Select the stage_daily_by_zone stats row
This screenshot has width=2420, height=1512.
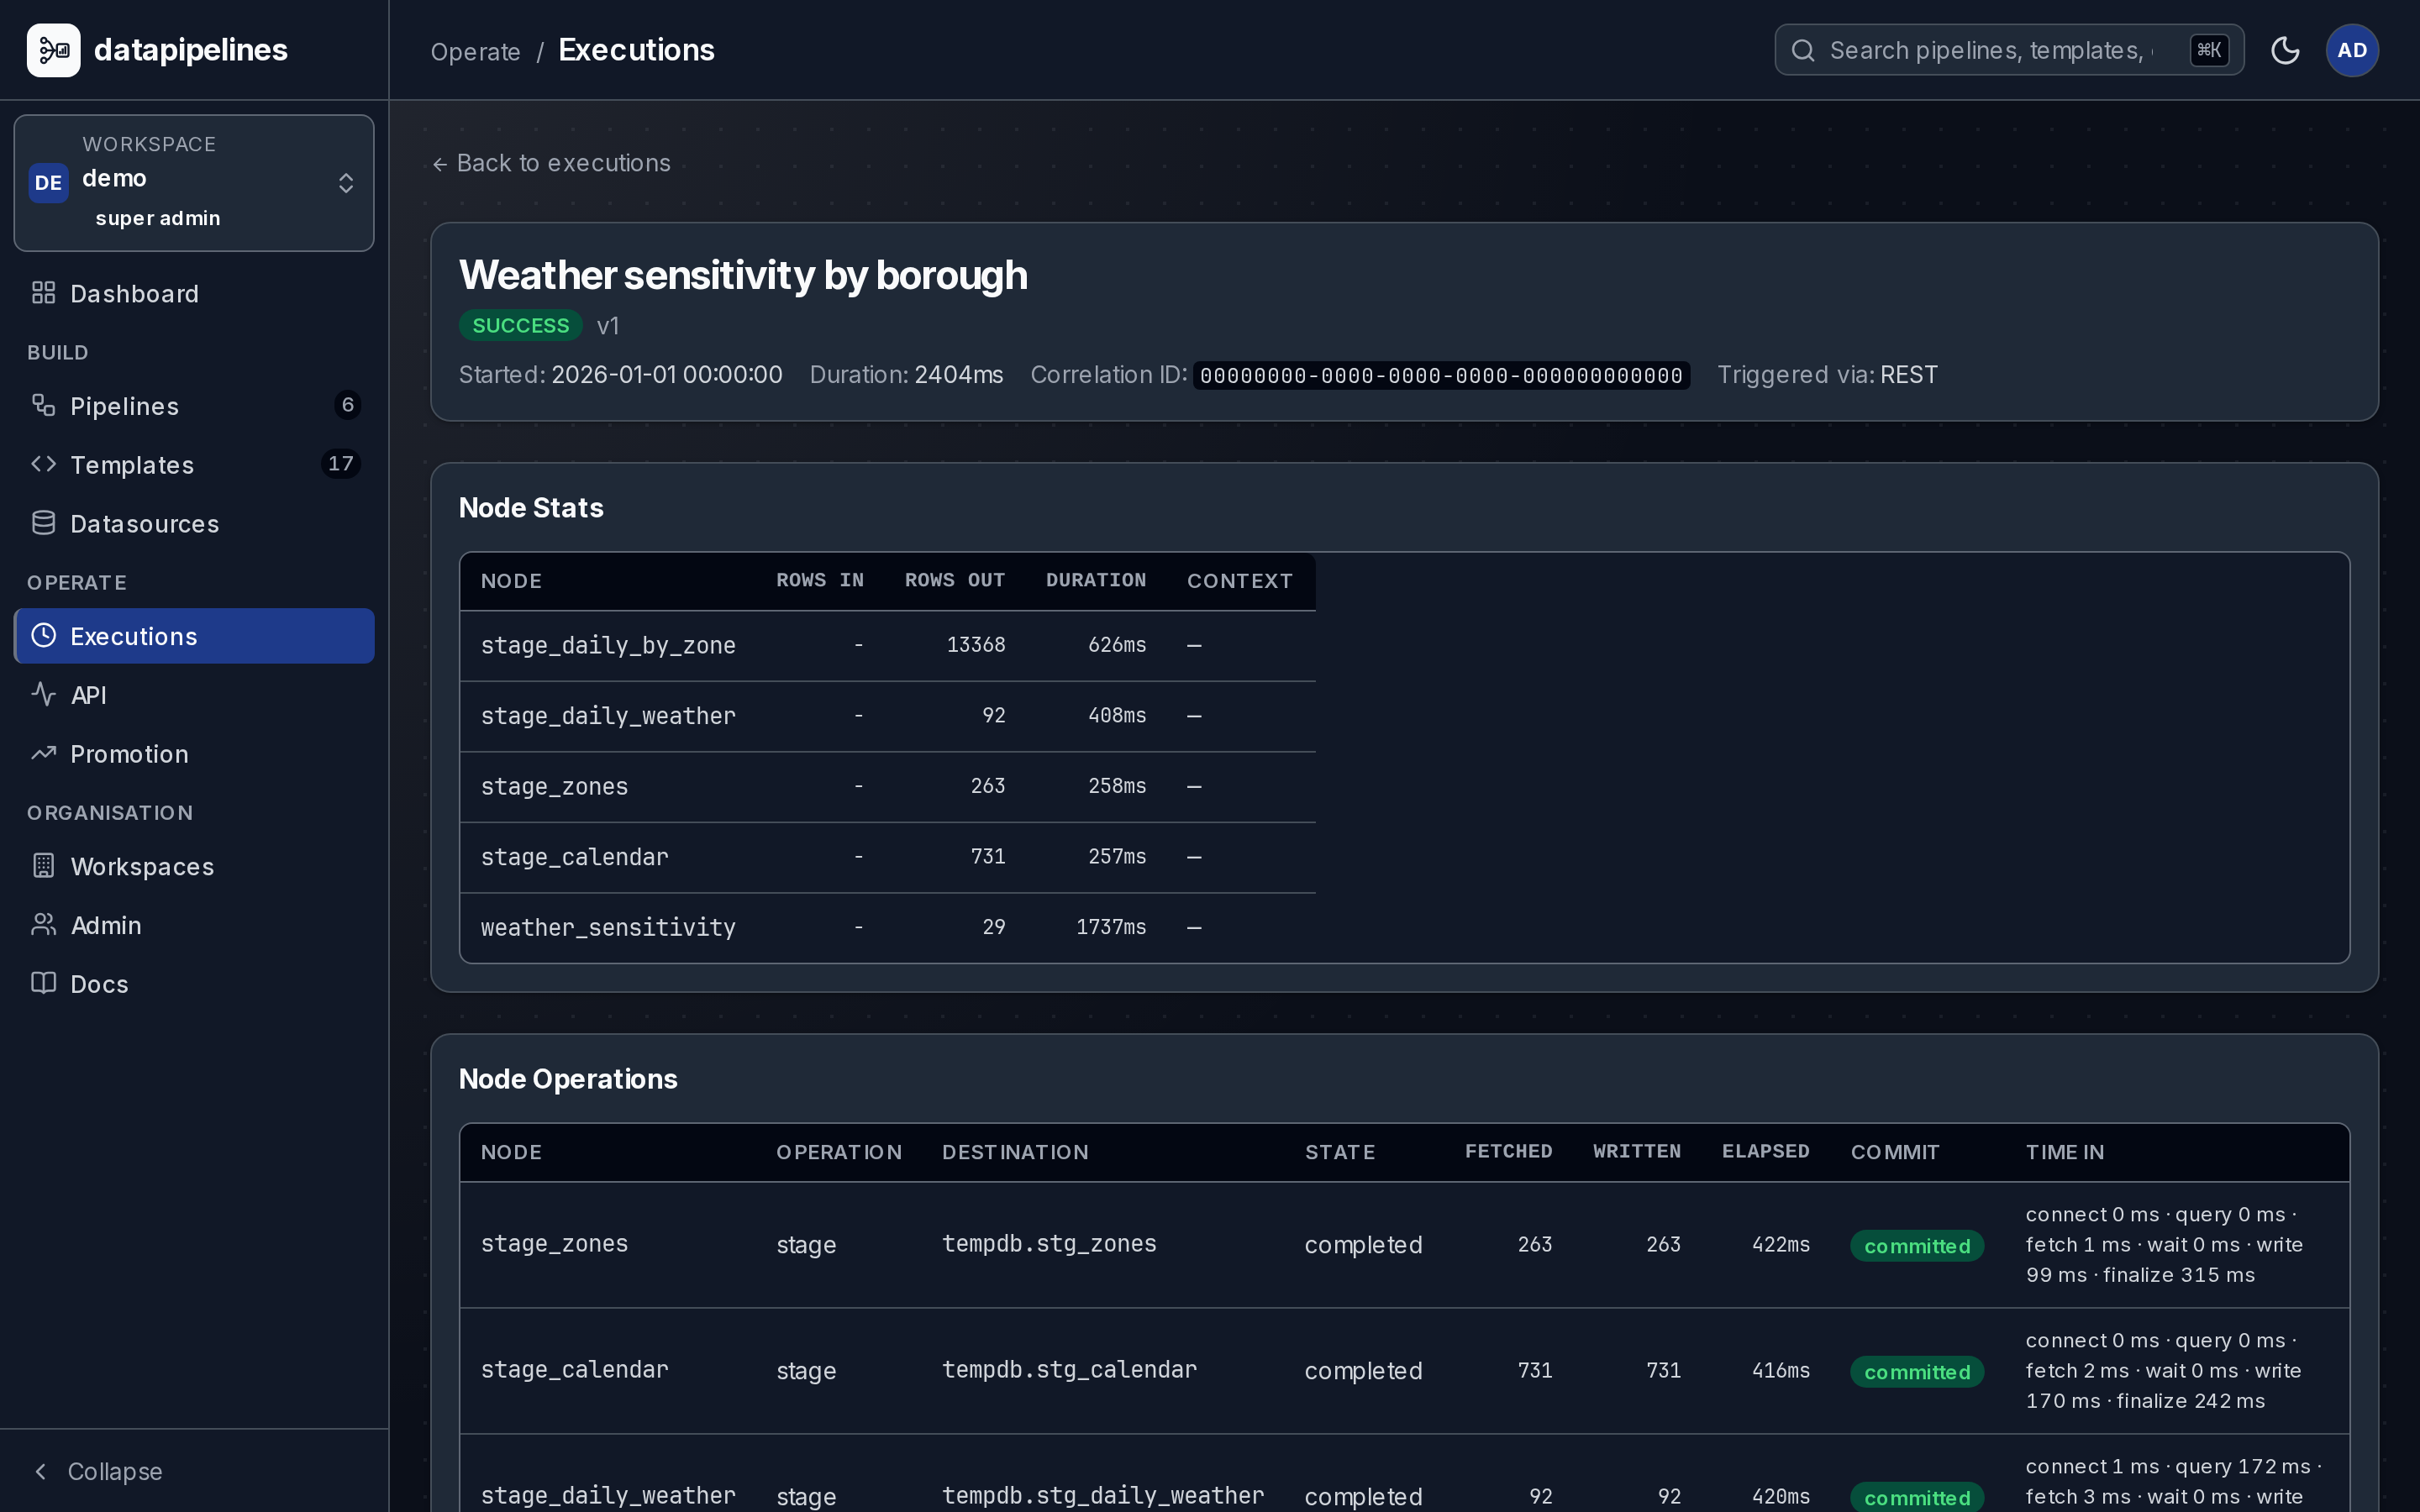click(x=887, y=645)
